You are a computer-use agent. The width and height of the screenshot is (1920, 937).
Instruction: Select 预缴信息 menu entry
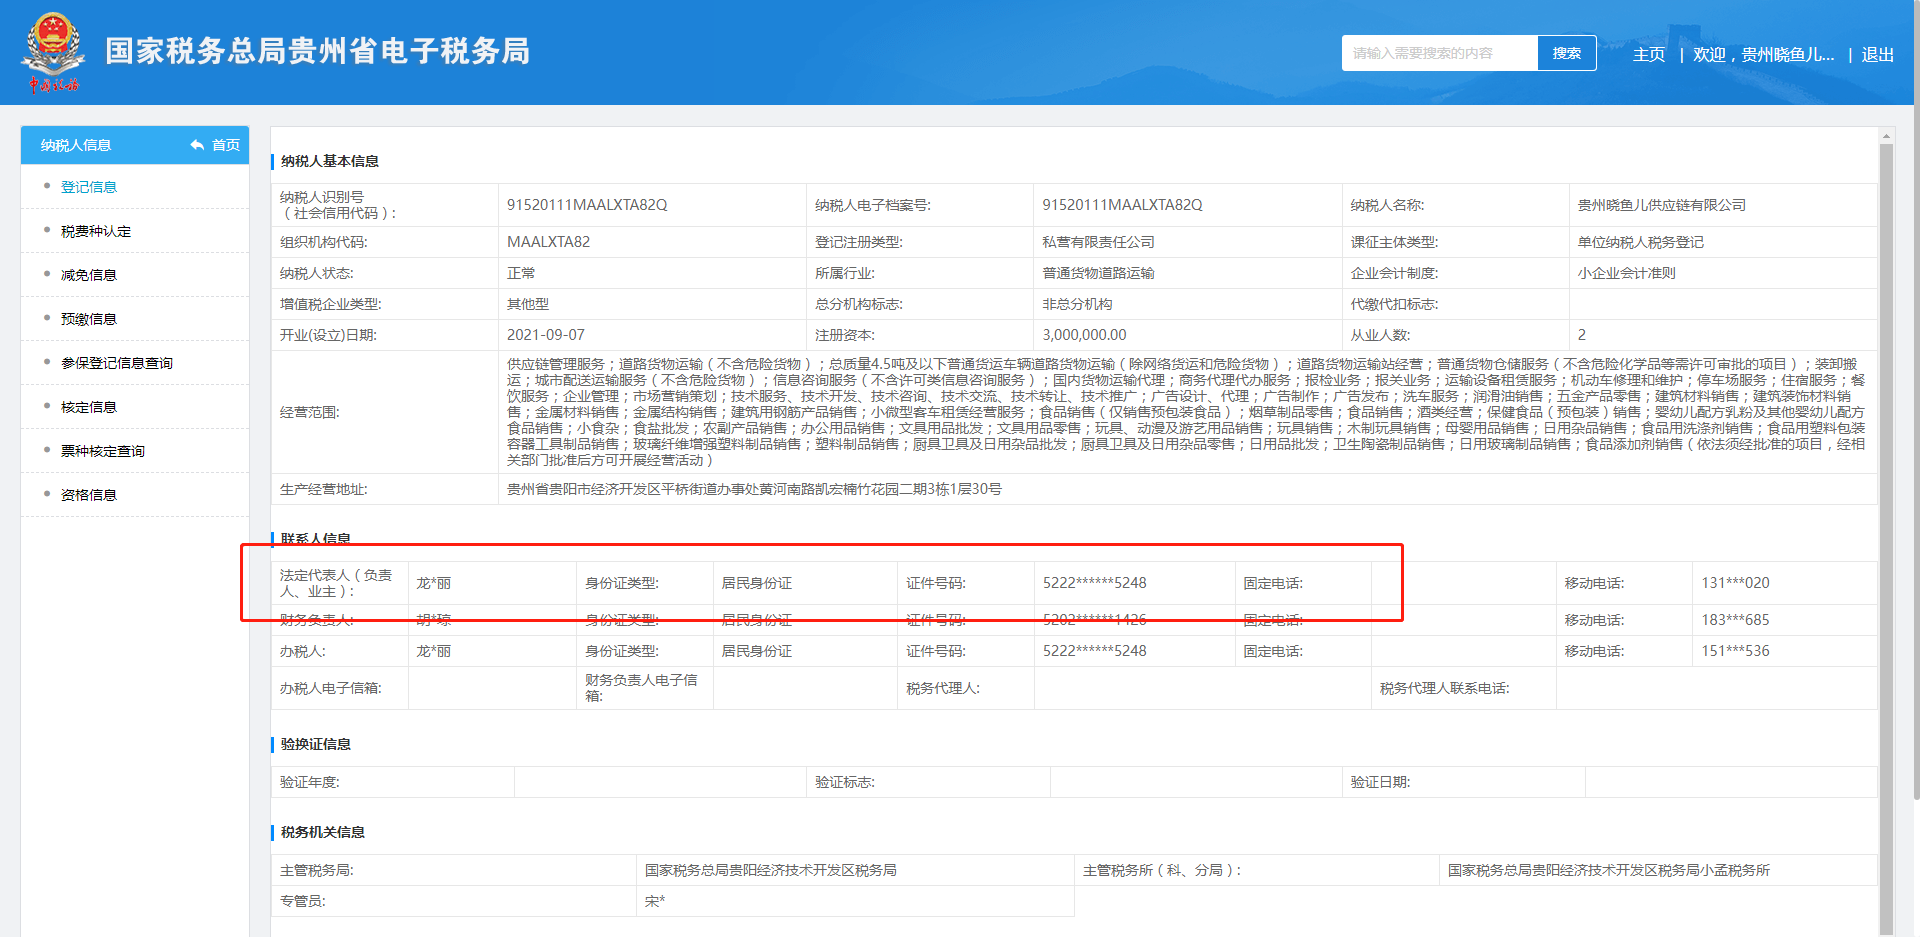89,319
